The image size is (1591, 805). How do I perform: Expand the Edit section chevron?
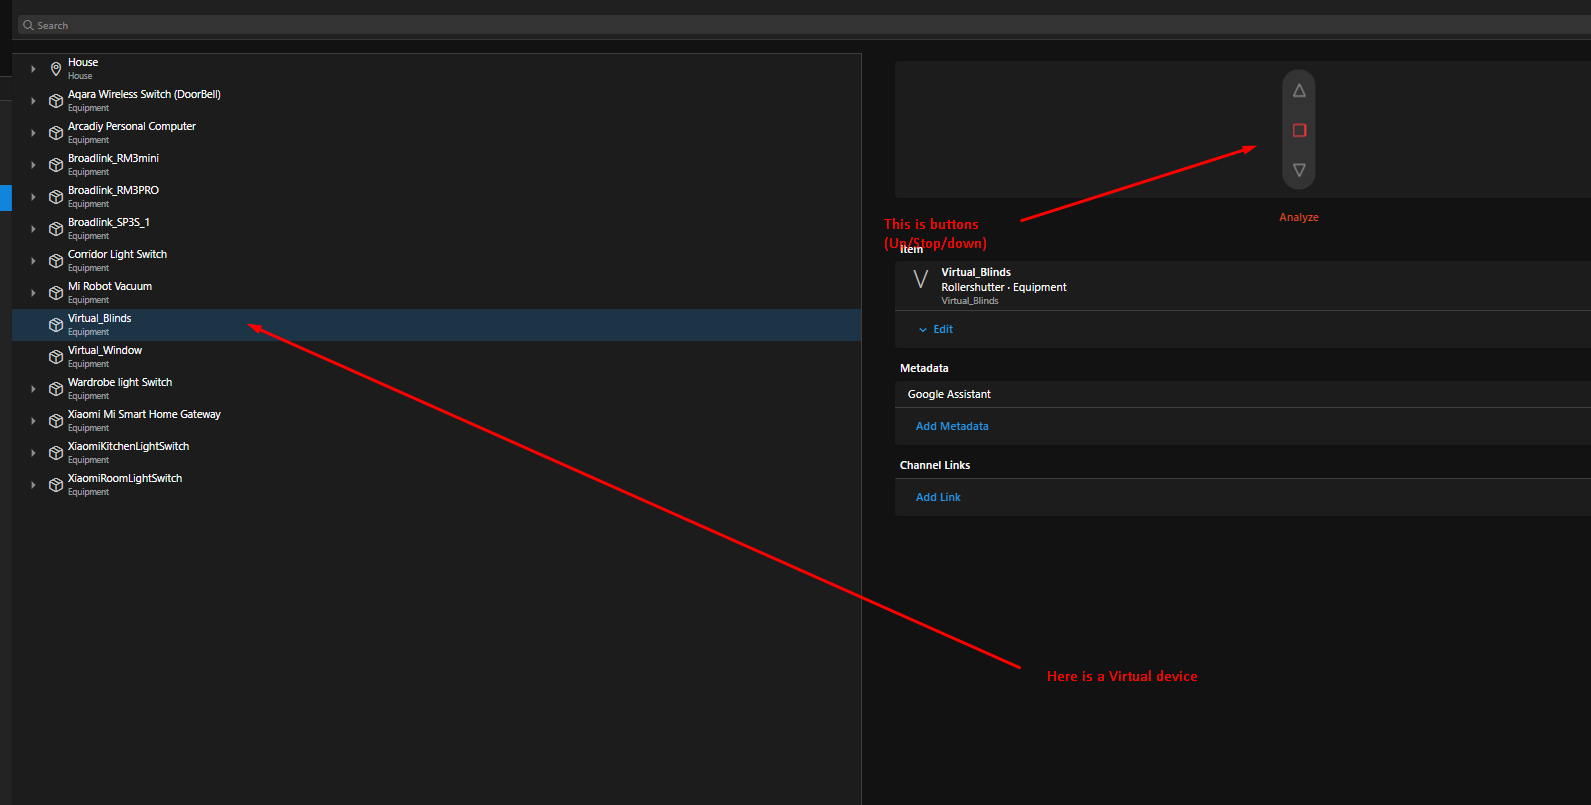[923, 330]
